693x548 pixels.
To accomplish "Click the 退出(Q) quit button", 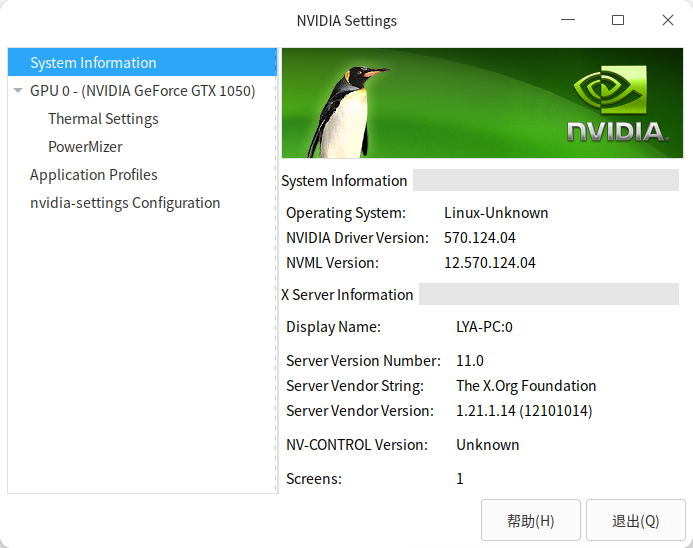I will pos(636,520).
